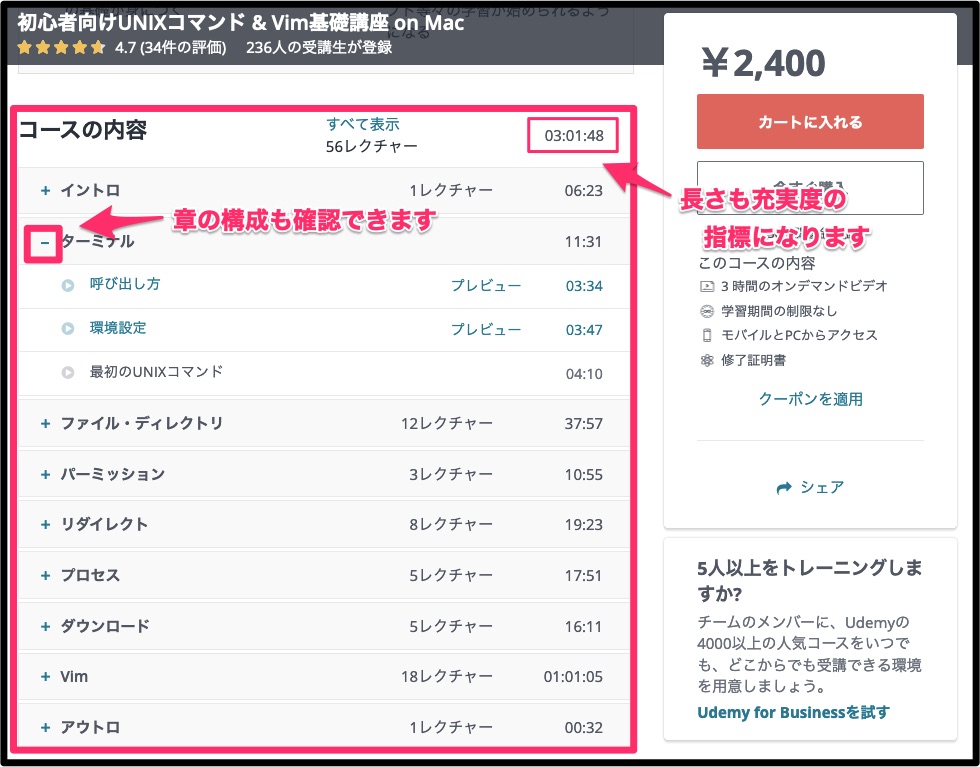Click the share arrow icon

[x=785, y=488]
